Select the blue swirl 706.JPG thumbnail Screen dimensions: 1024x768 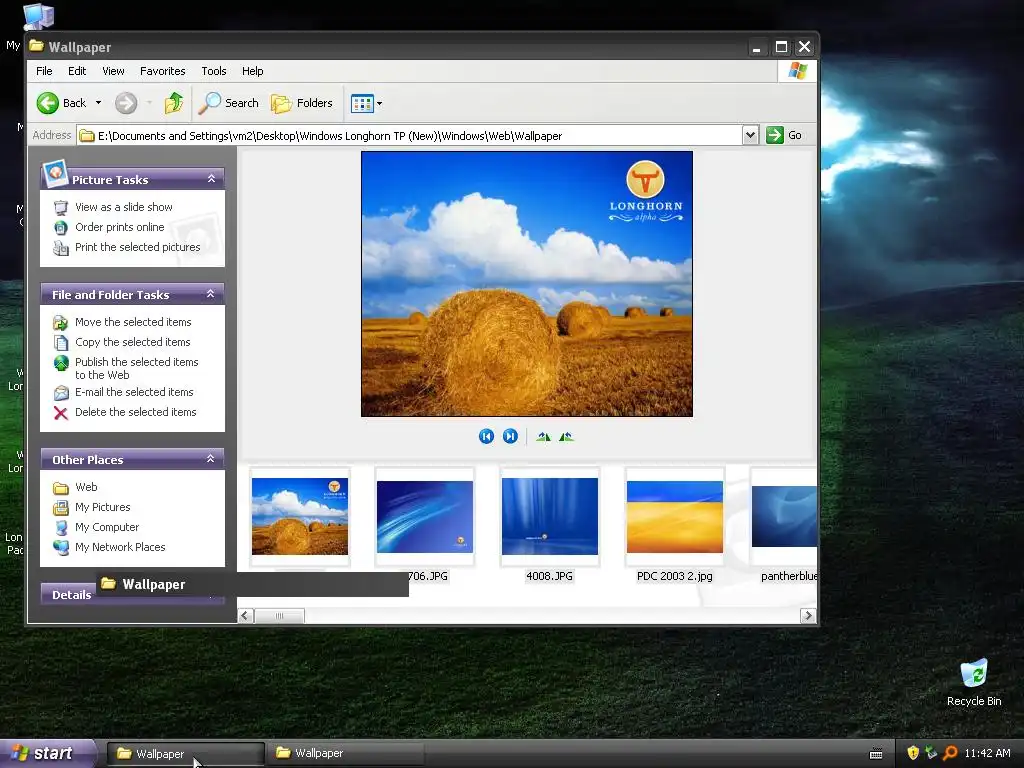[x=424, y=517]
